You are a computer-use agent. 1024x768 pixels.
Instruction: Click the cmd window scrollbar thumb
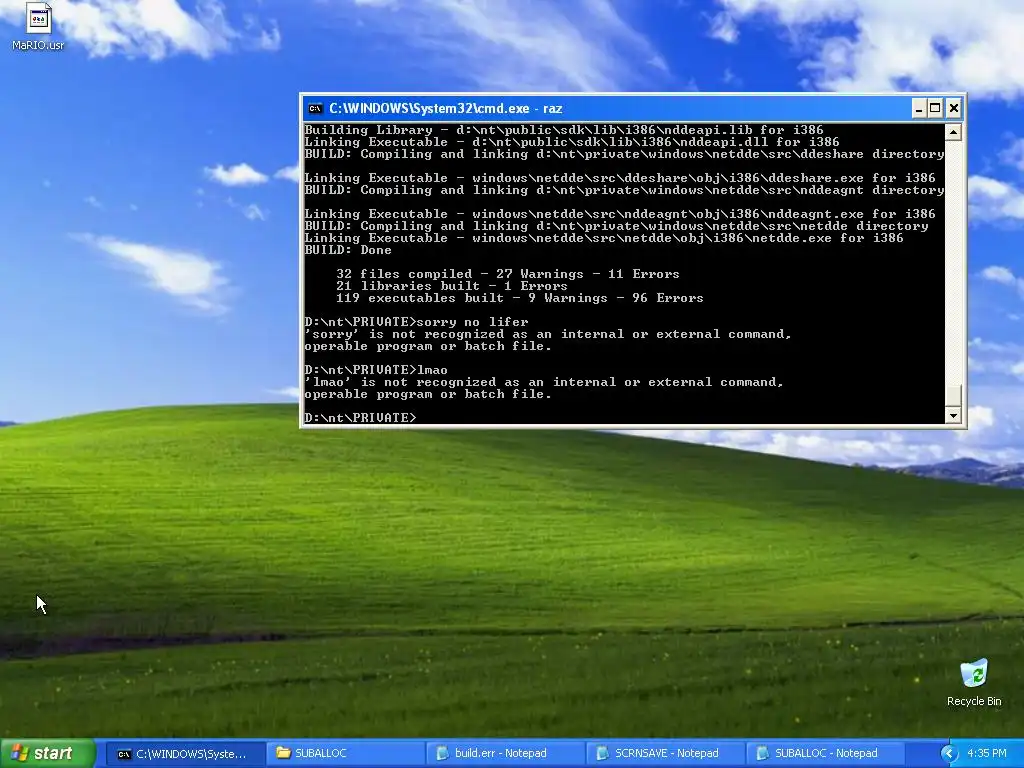pos(953,396)
